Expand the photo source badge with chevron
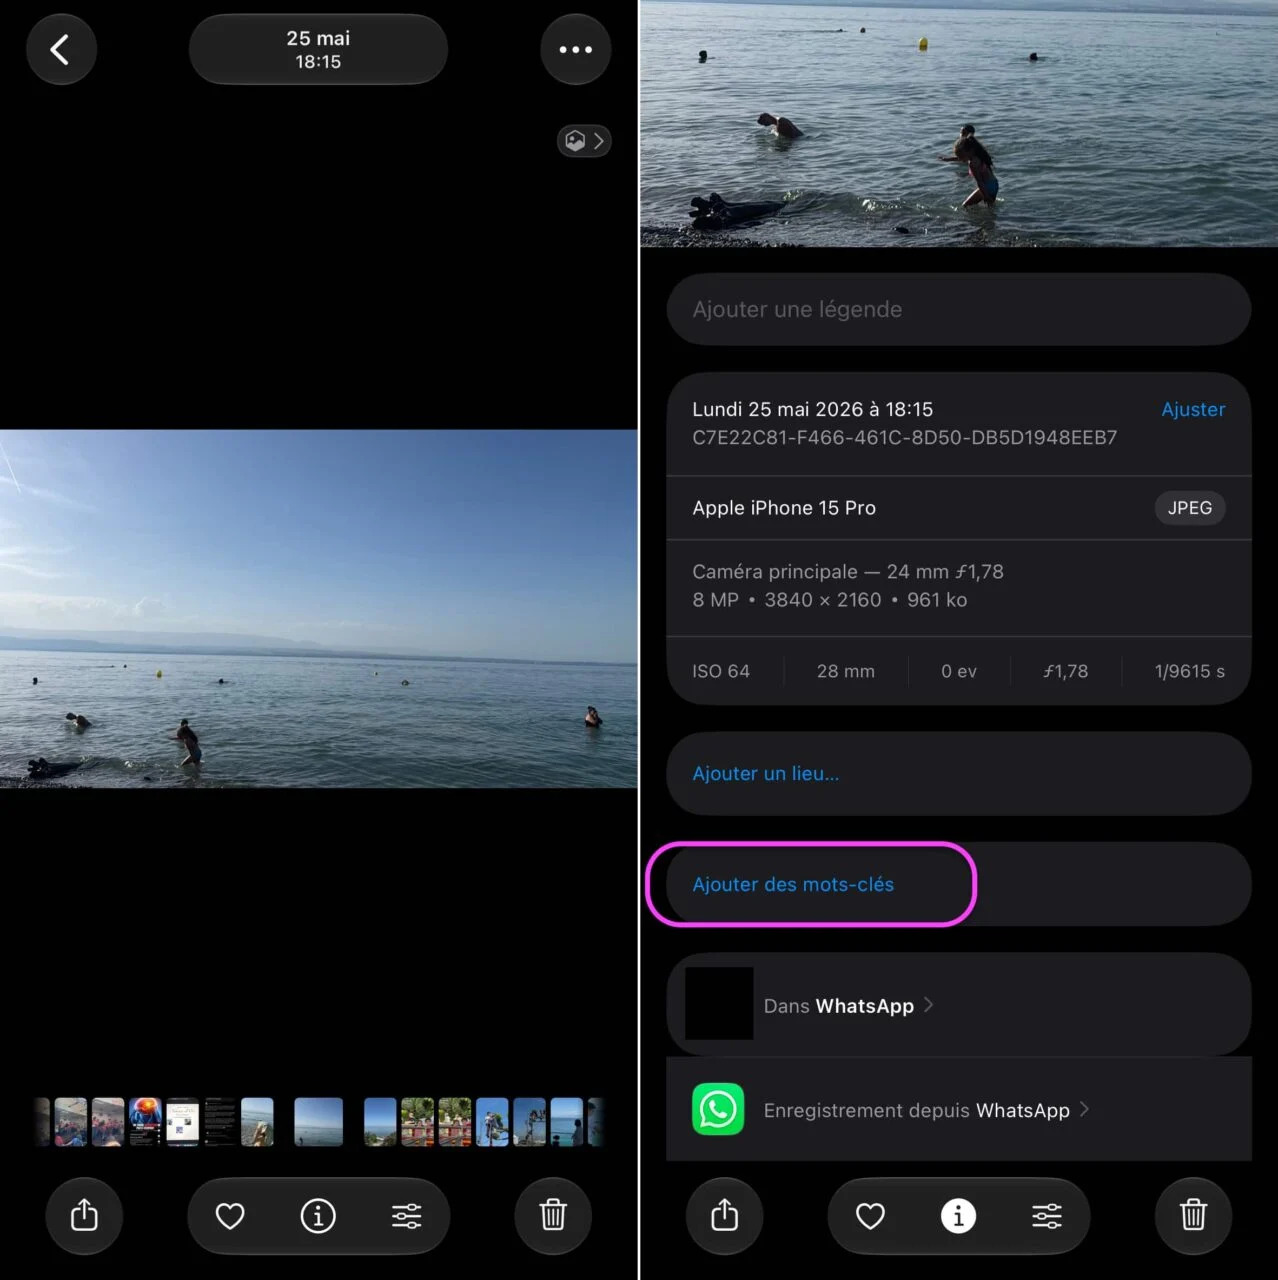Viewport: 1278px width, 1280px height. [584, 141]
